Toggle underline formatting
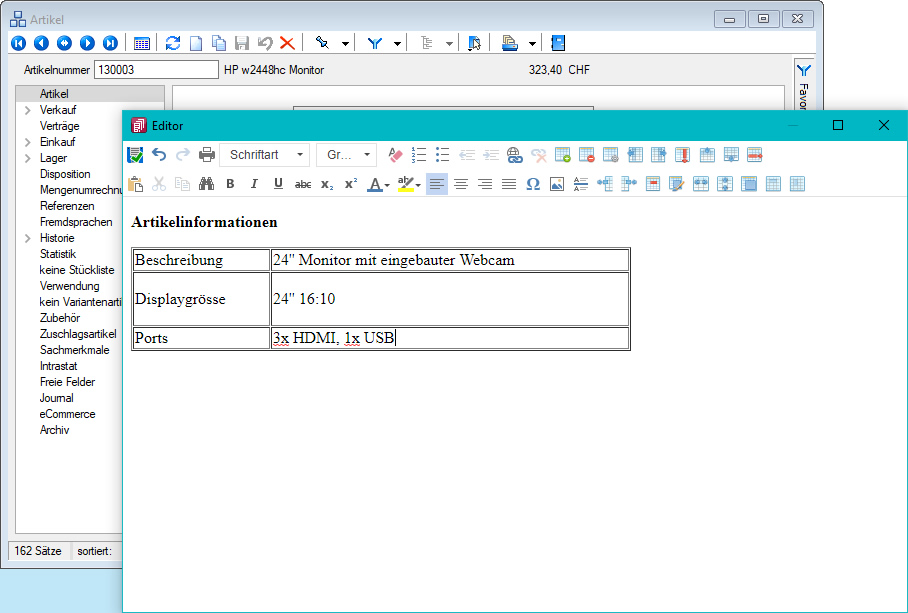The image size is (908, 613). [278, 184]
